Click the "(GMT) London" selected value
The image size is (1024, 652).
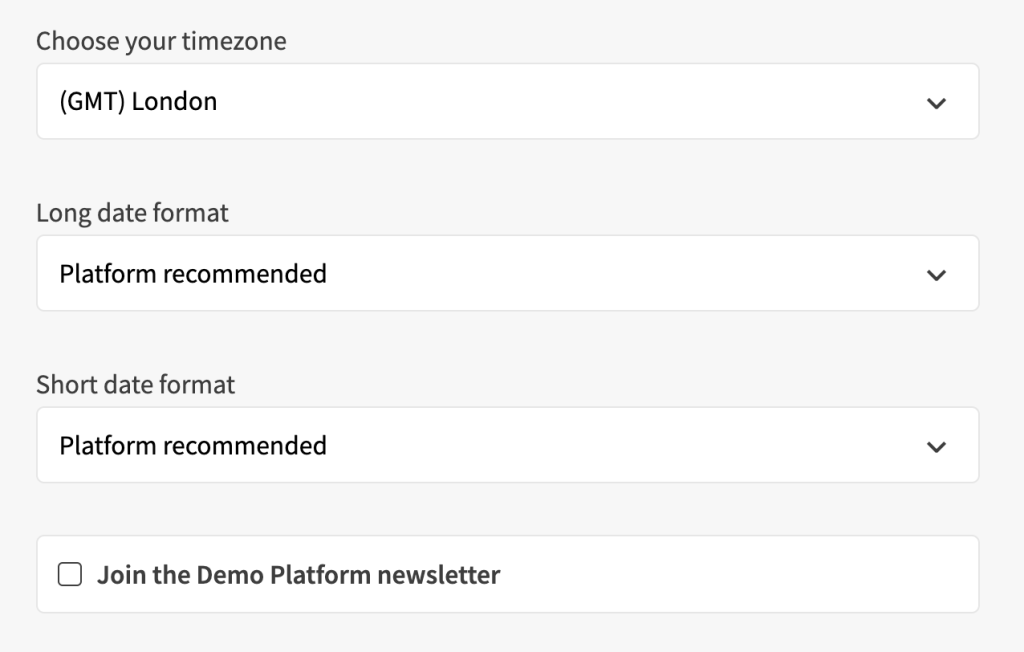point(138,102)
